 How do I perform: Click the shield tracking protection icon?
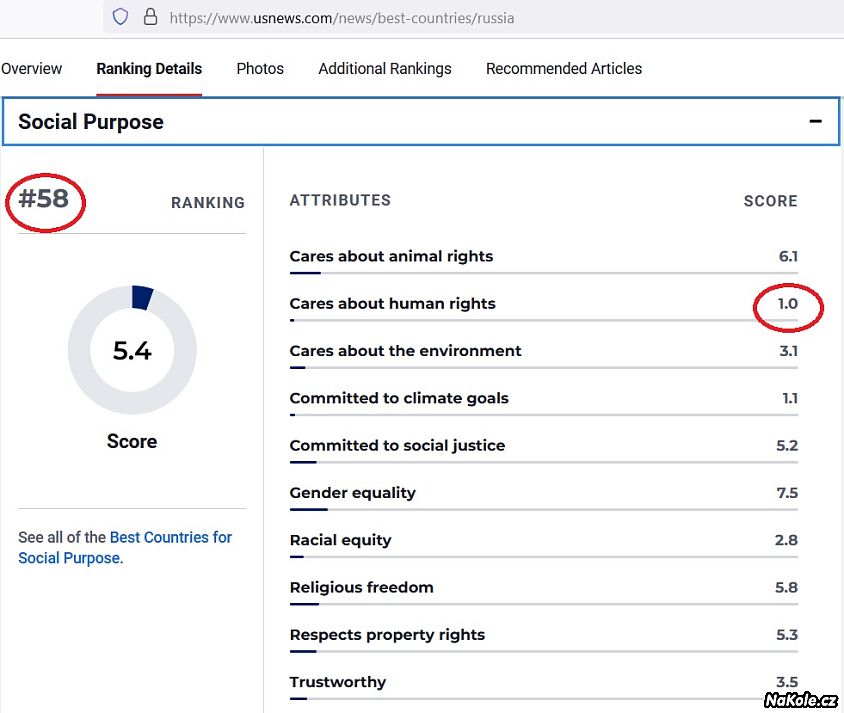click(120, 17)
